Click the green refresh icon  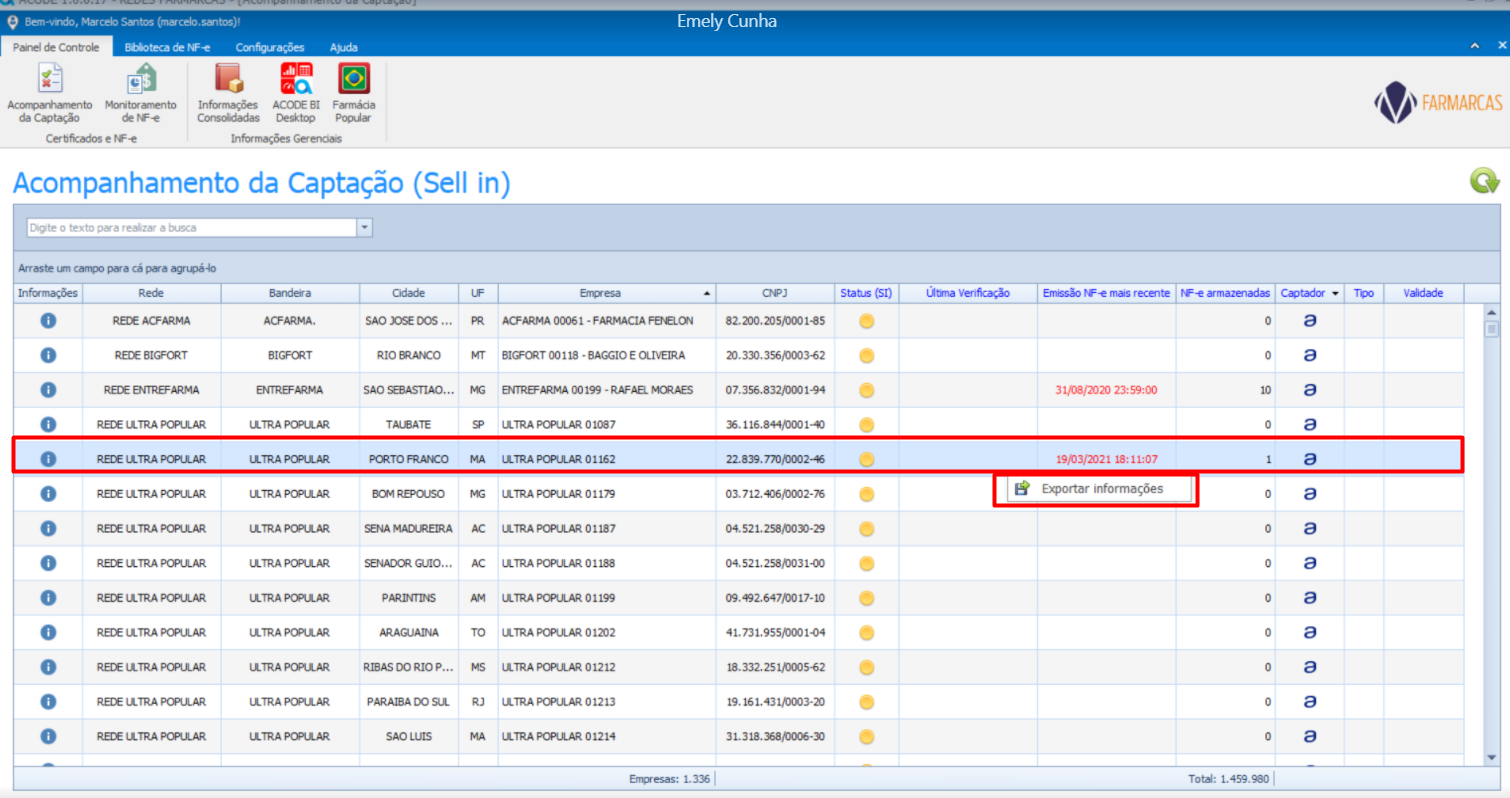click(x=1484, y=181)
